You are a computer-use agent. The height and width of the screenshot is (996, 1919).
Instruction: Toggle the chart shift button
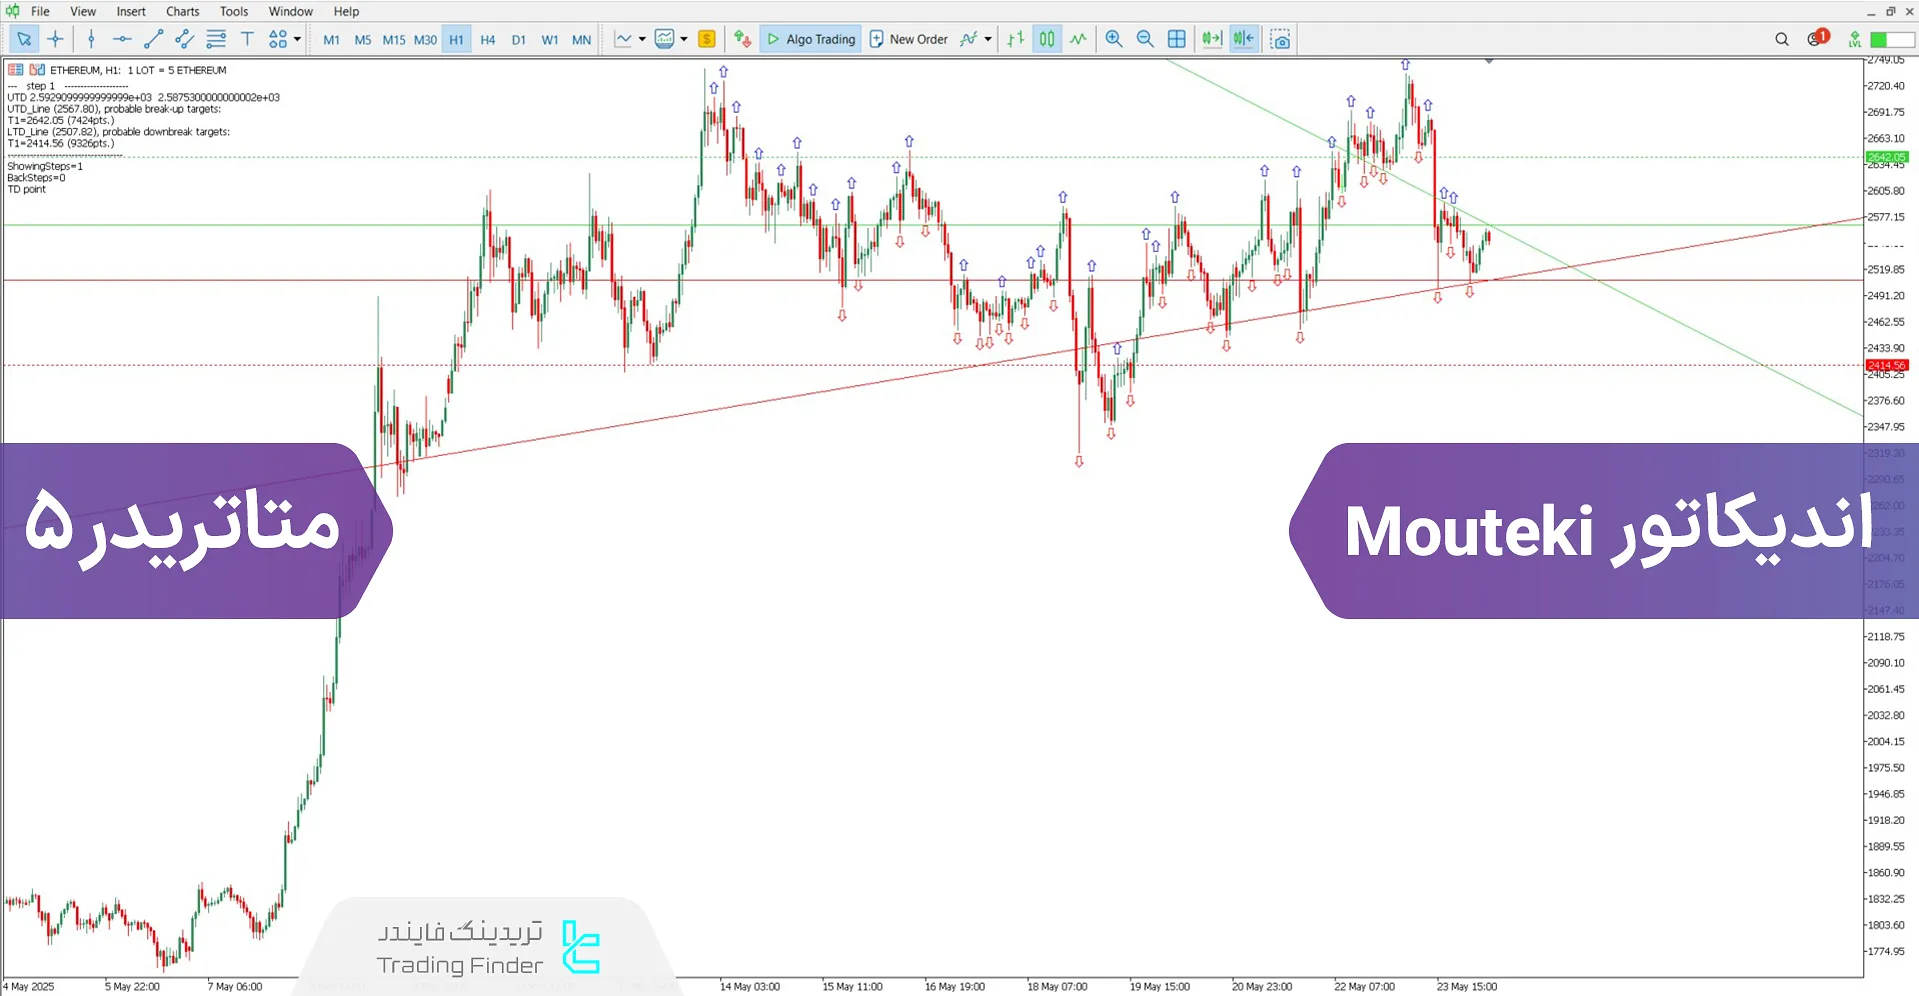[x=1243, y=39]
